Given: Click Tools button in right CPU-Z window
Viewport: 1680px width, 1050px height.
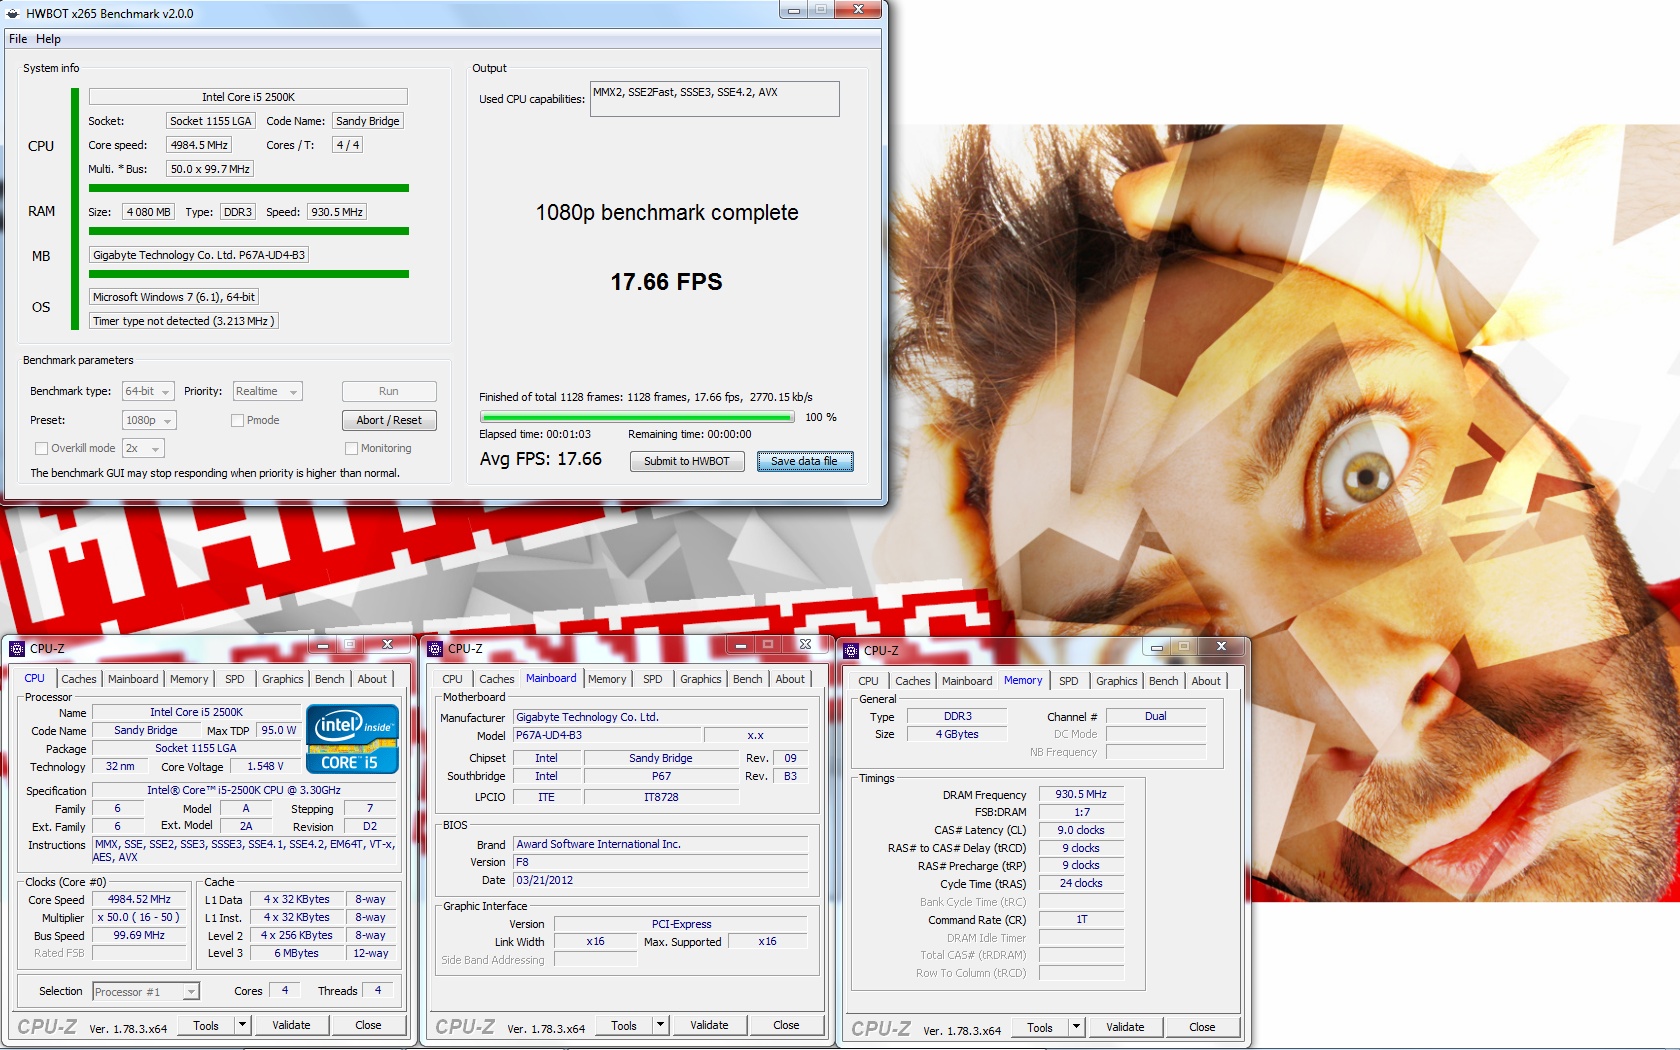Looking at the screenshot, I should 1040,1027.
